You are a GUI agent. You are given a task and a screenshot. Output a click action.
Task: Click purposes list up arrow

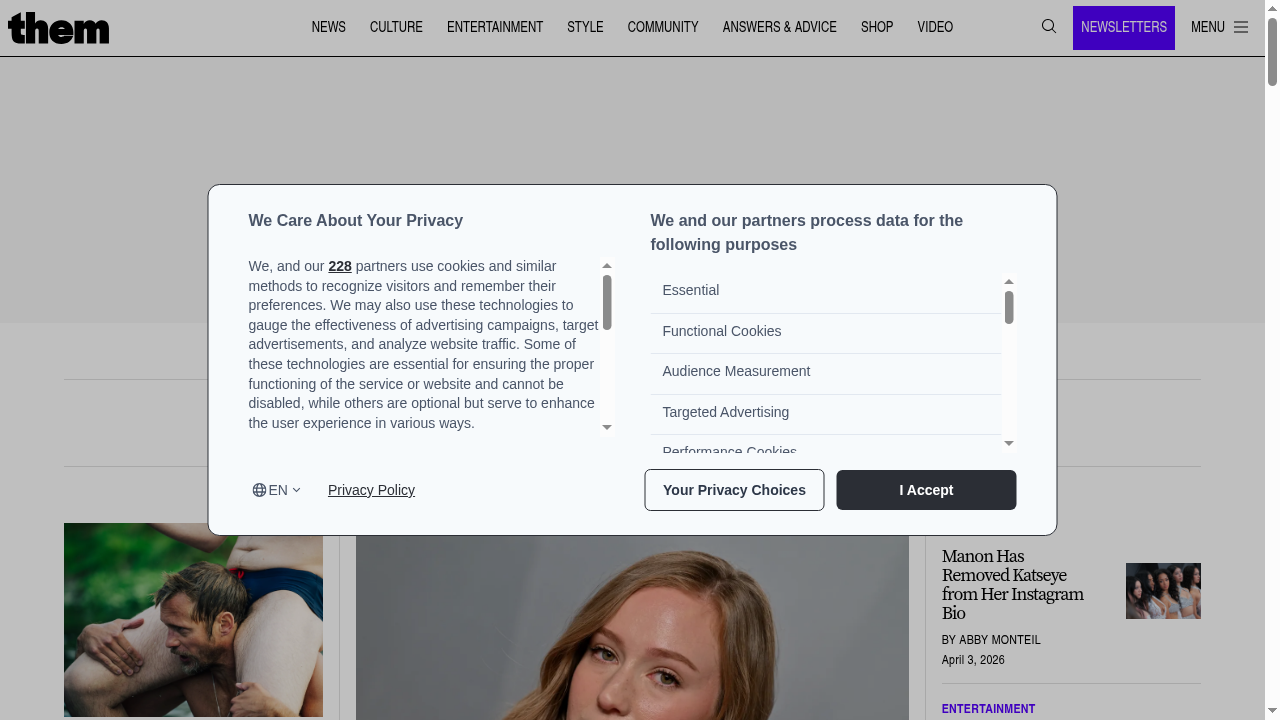[1009, 282]
